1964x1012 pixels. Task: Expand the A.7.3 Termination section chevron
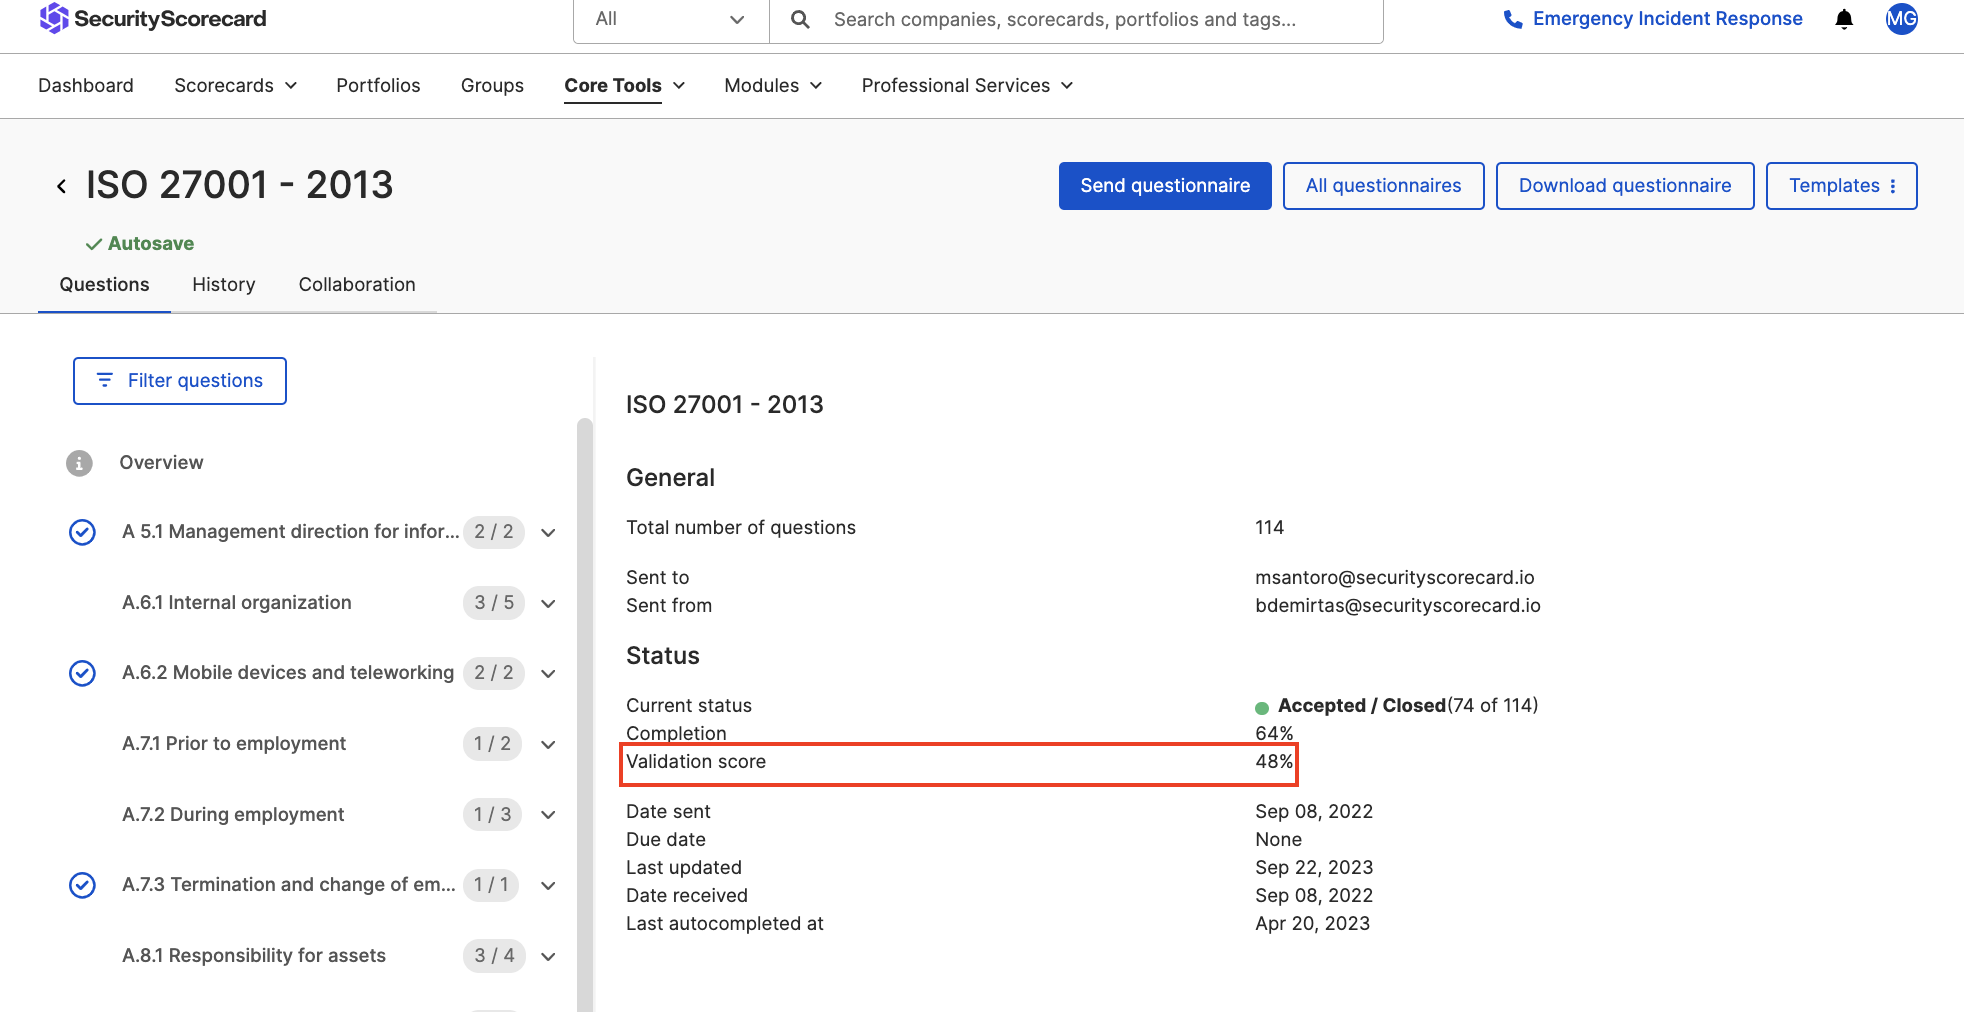coord(548,886)
